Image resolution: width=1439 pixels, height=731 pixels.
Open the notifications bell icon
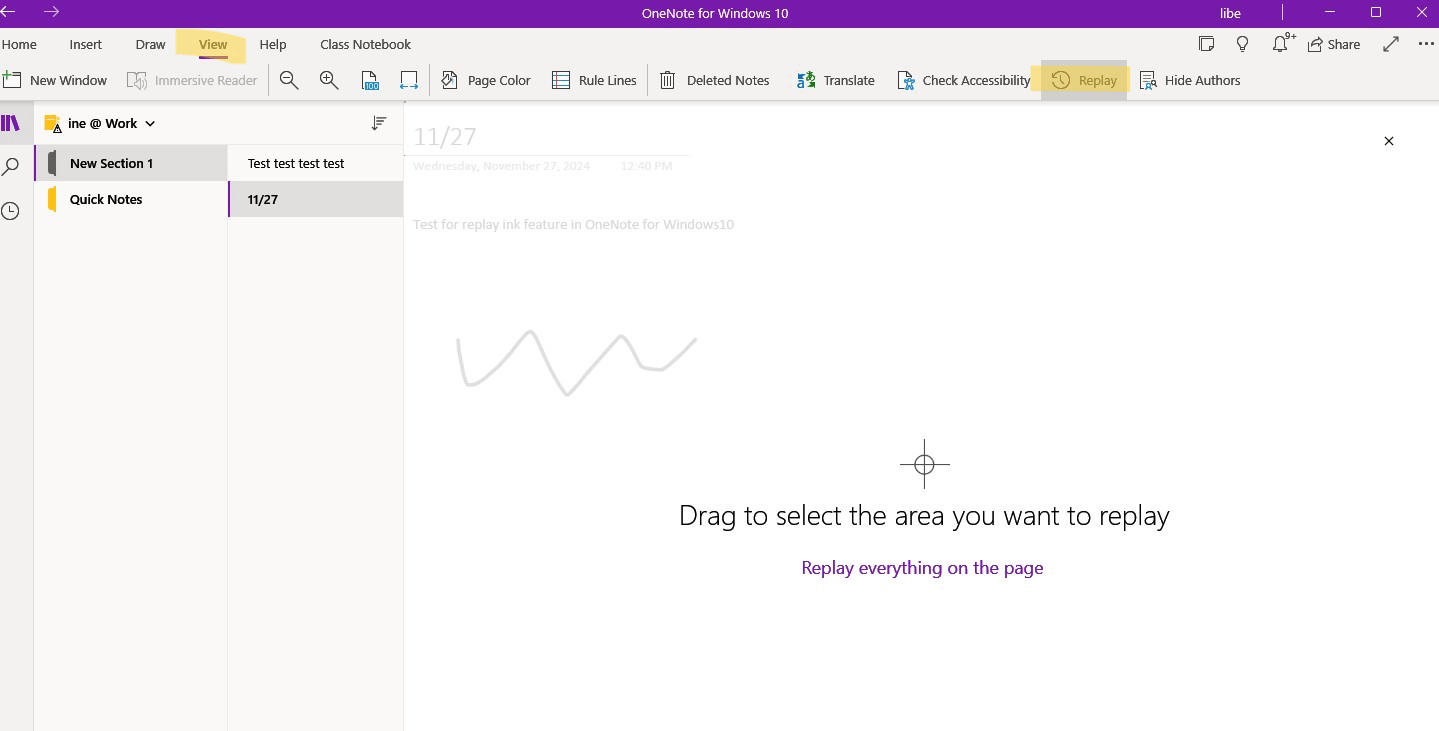(1282, 44)
